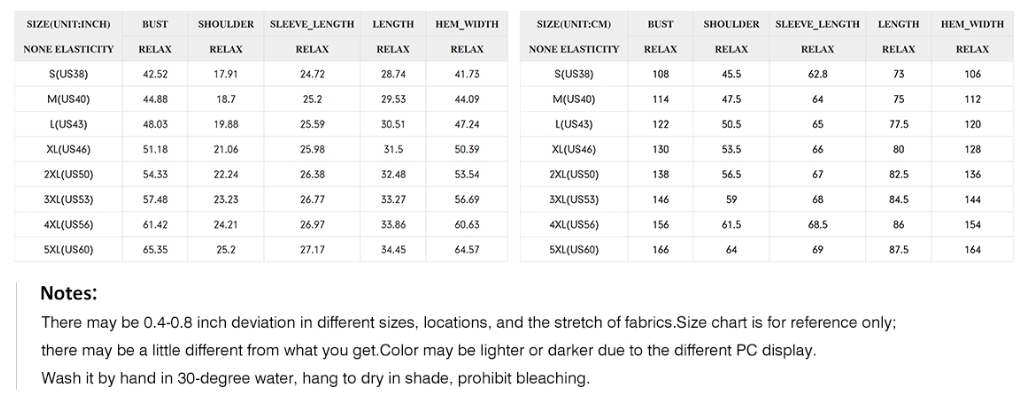The image size is (1021, 406).
Task: Click the 25.98 sleeve length value
Action: [312, 150]
